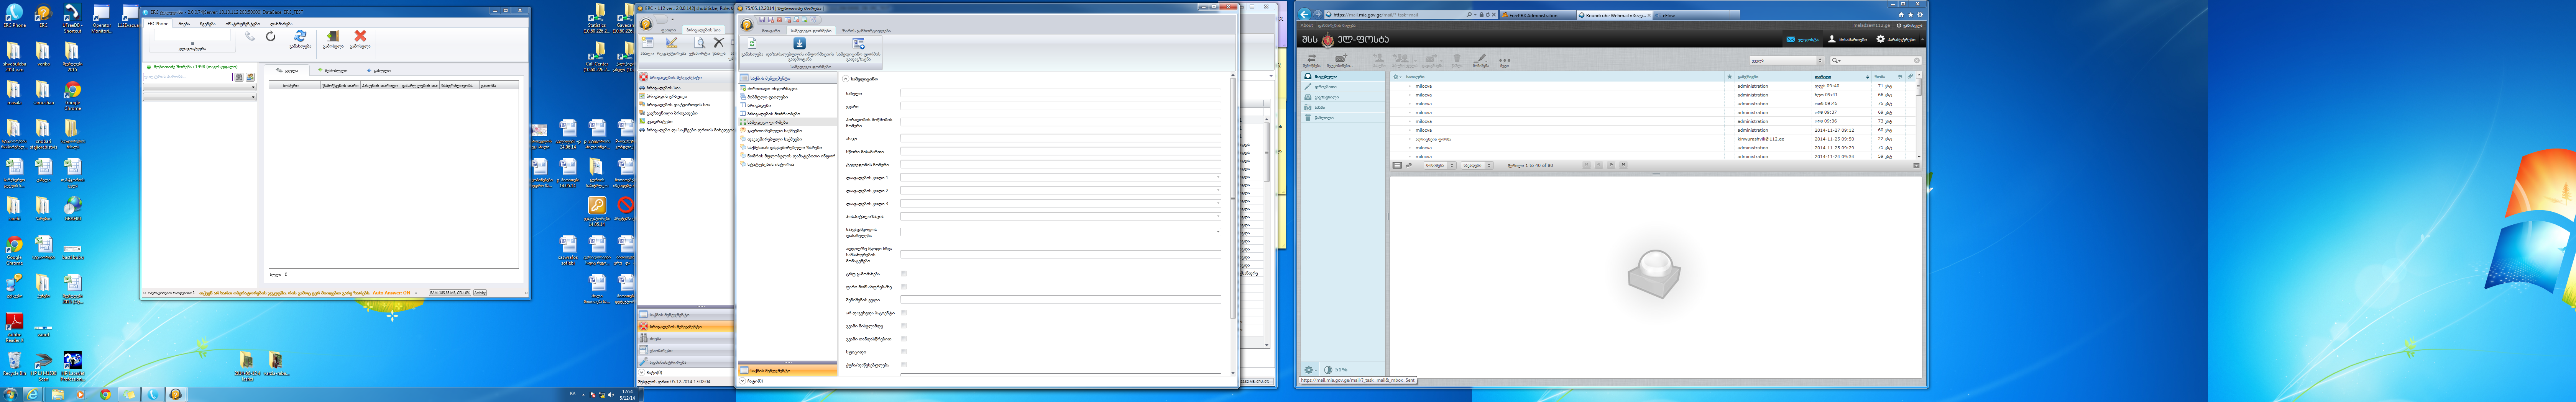Open the Roundcube settings gear in top bar
This screenshot has width=2576, height=402.
[x=1881, y=39]
